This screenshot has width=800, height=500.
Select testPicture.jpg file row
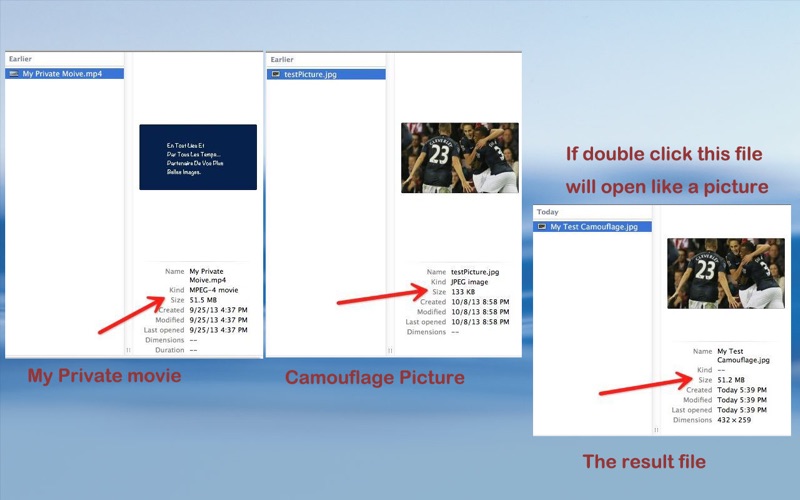(x=326, y=74)
